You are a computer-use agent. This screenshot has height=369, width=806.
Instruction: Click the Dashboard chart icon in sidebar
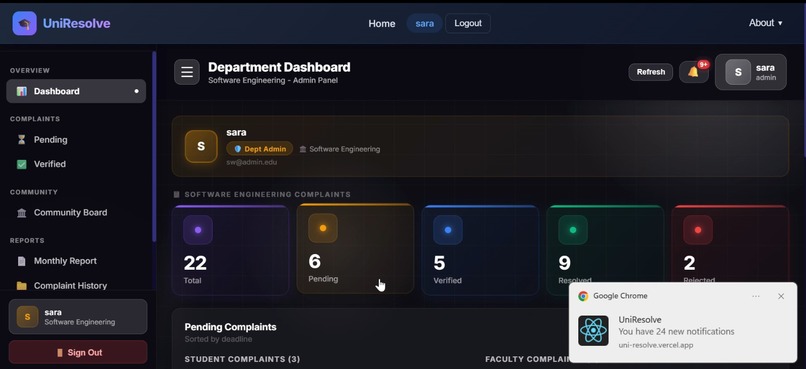22,91
